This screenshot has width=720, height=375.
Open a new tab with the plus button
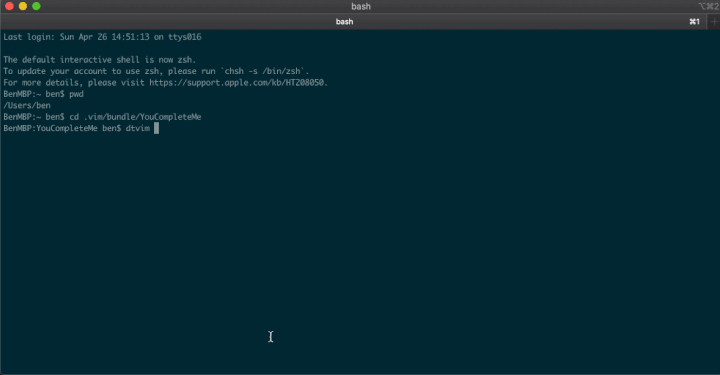[x=714, y=22]
